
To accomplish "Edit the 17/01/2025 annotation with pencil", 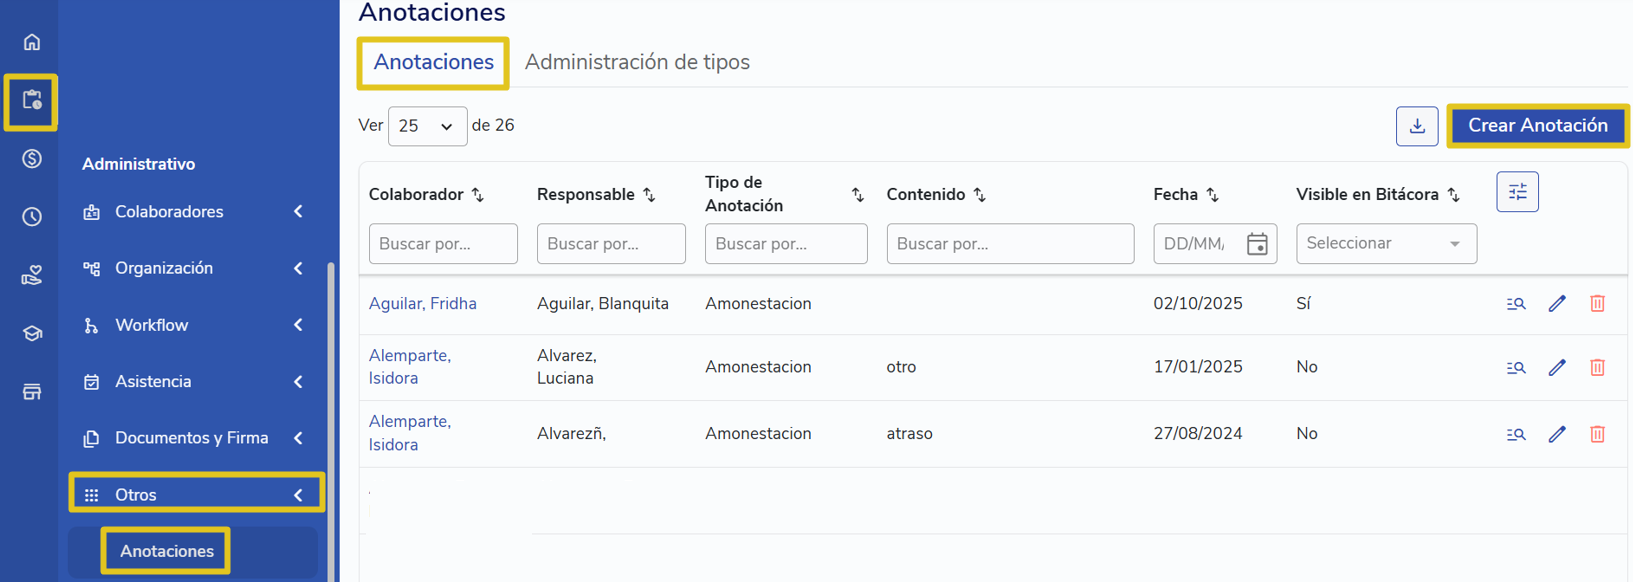I will (1557, 367).
